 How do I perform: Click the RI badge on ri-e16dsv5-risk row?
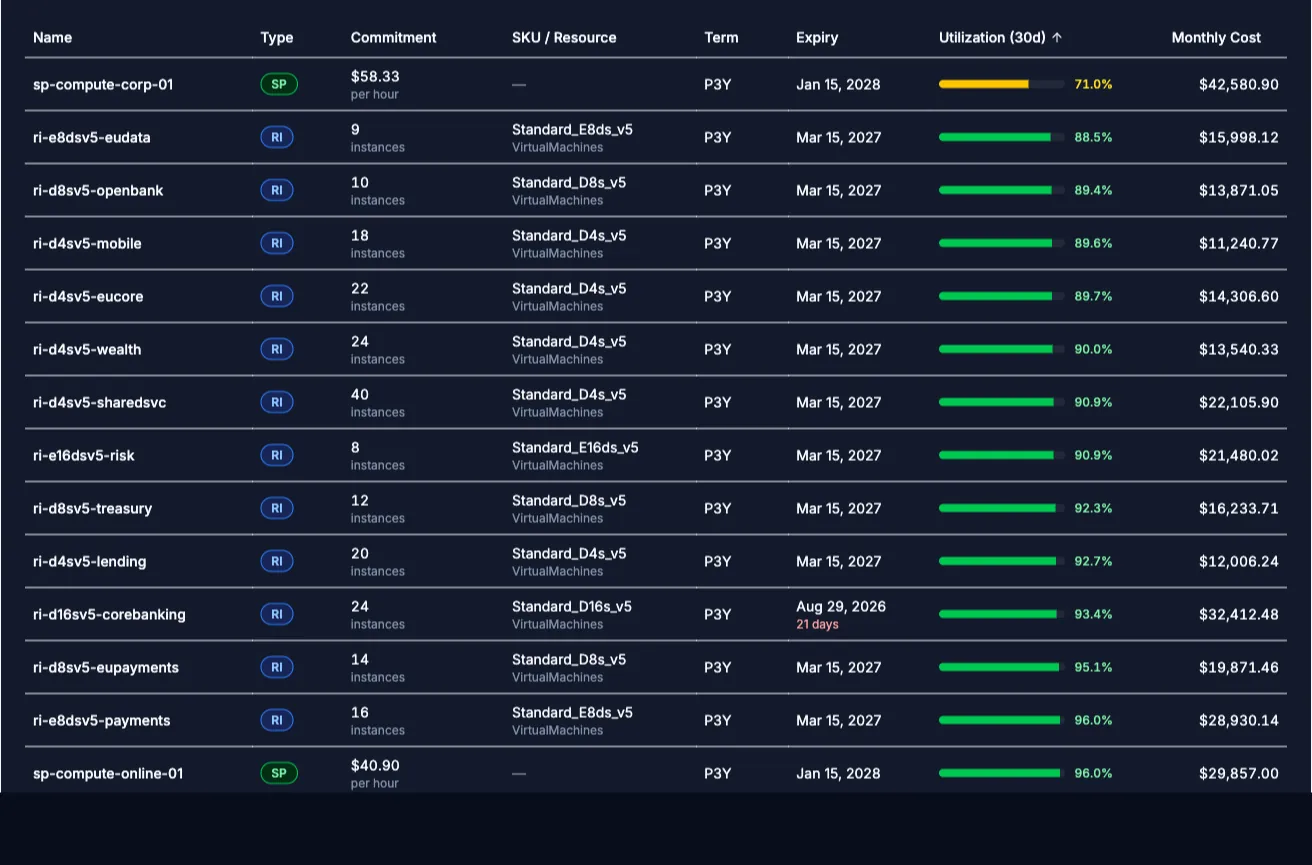277,455
